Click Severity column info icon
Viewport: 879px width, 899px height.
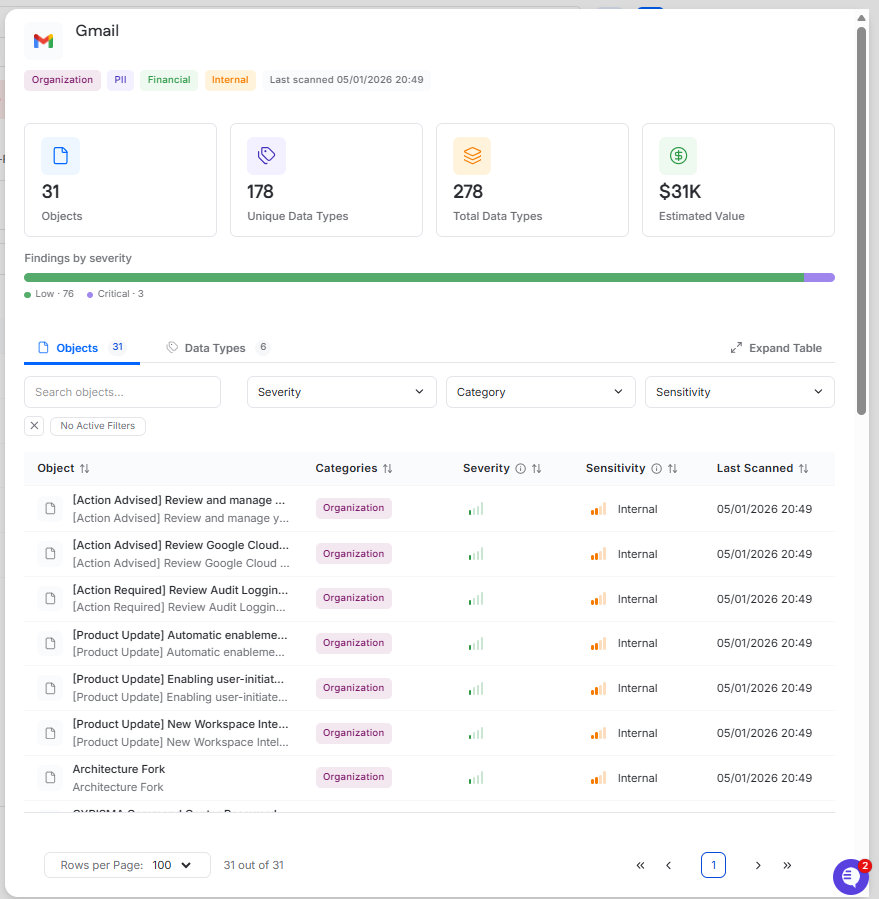(521, 468)
